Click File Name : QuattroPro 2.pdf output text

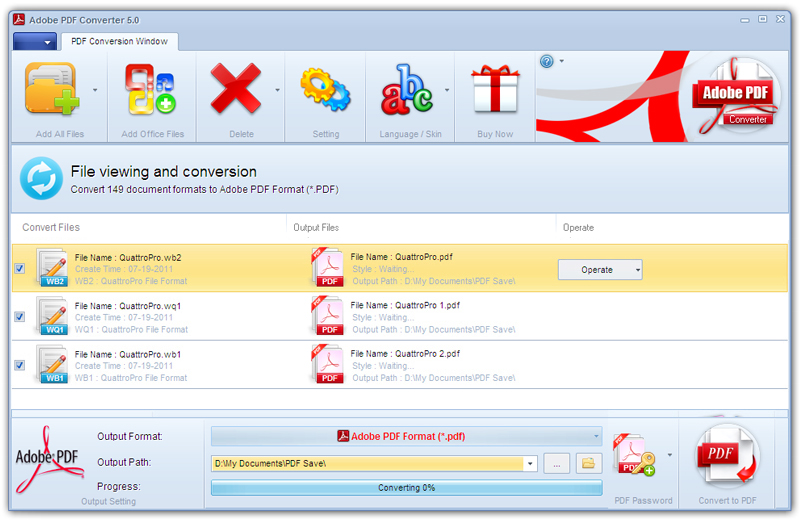pos(405,354)
